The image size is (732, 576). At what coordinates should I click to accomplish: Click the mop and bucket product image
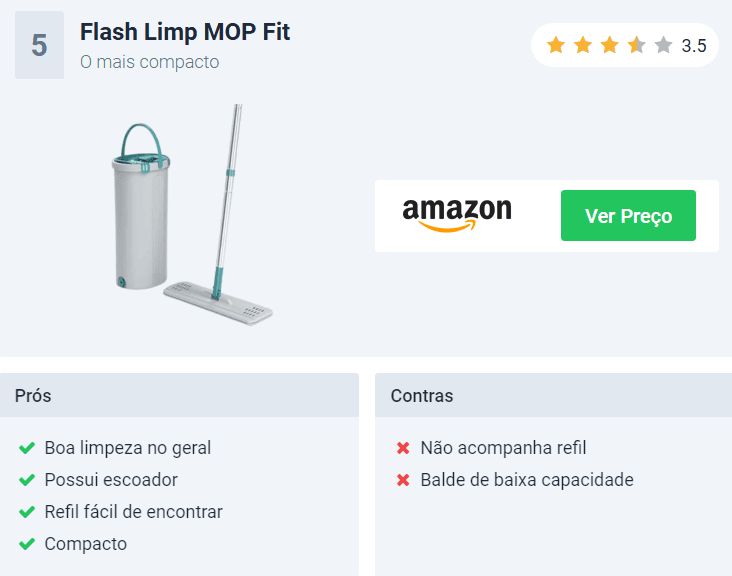point(192,215)
